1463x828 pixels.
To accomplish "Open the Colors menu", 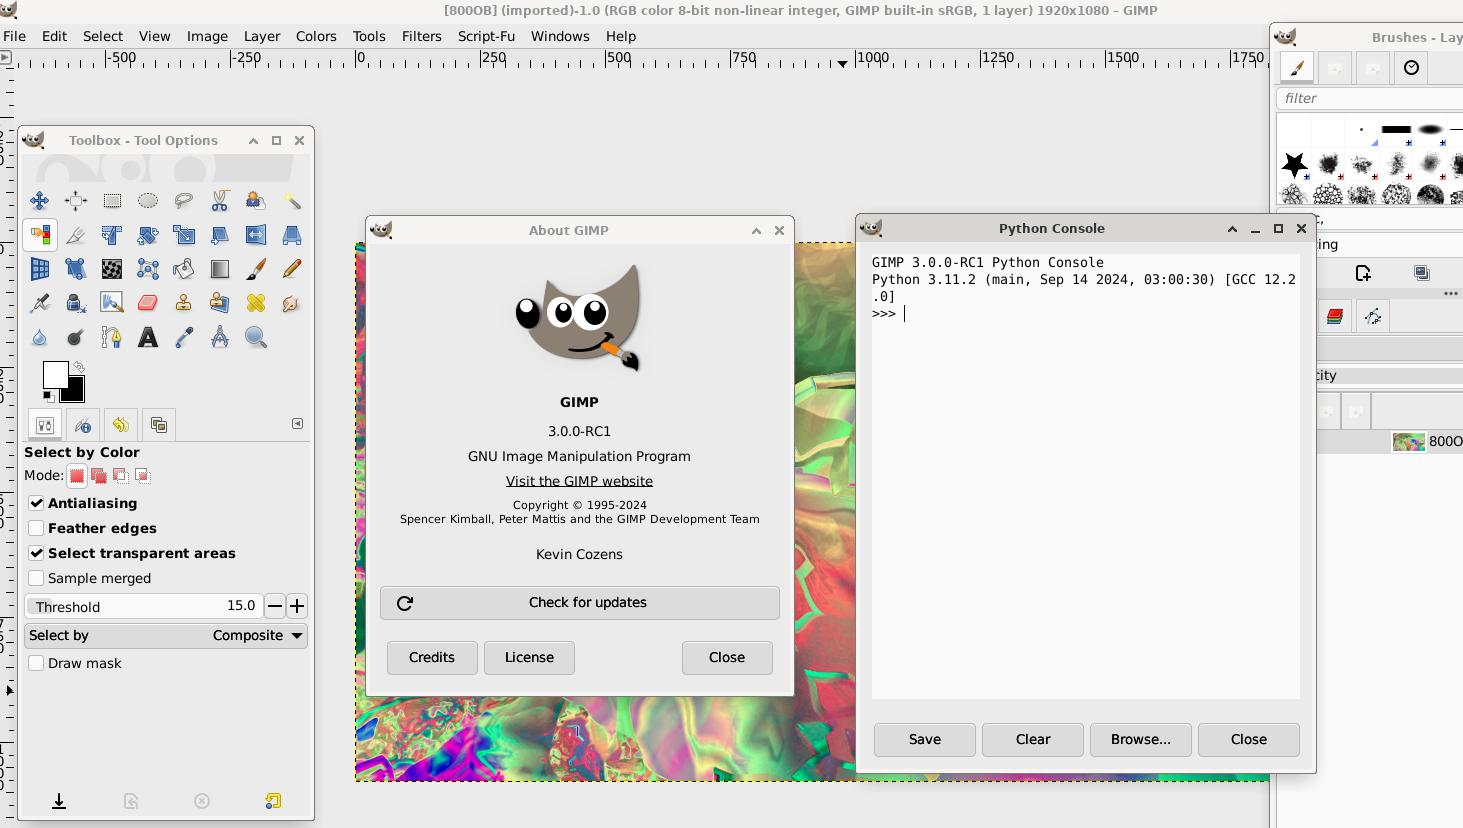I will point(316,36).
